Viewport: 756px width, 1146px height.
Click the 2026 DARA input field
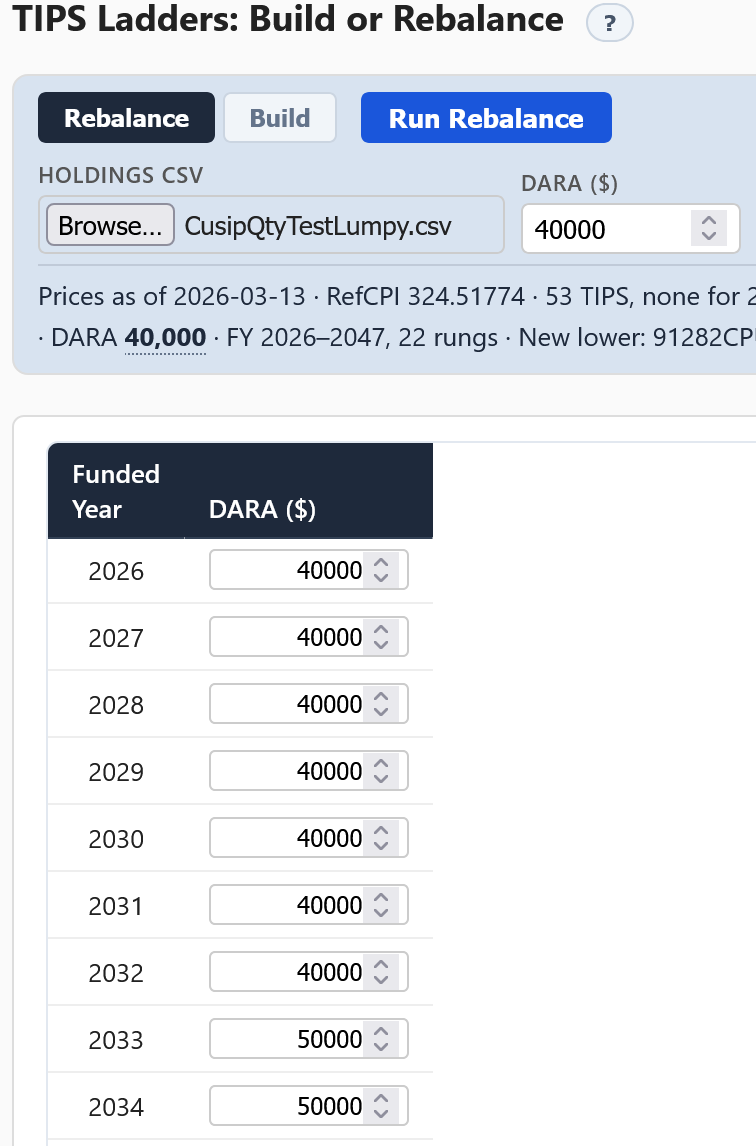[x=309, y=570]
